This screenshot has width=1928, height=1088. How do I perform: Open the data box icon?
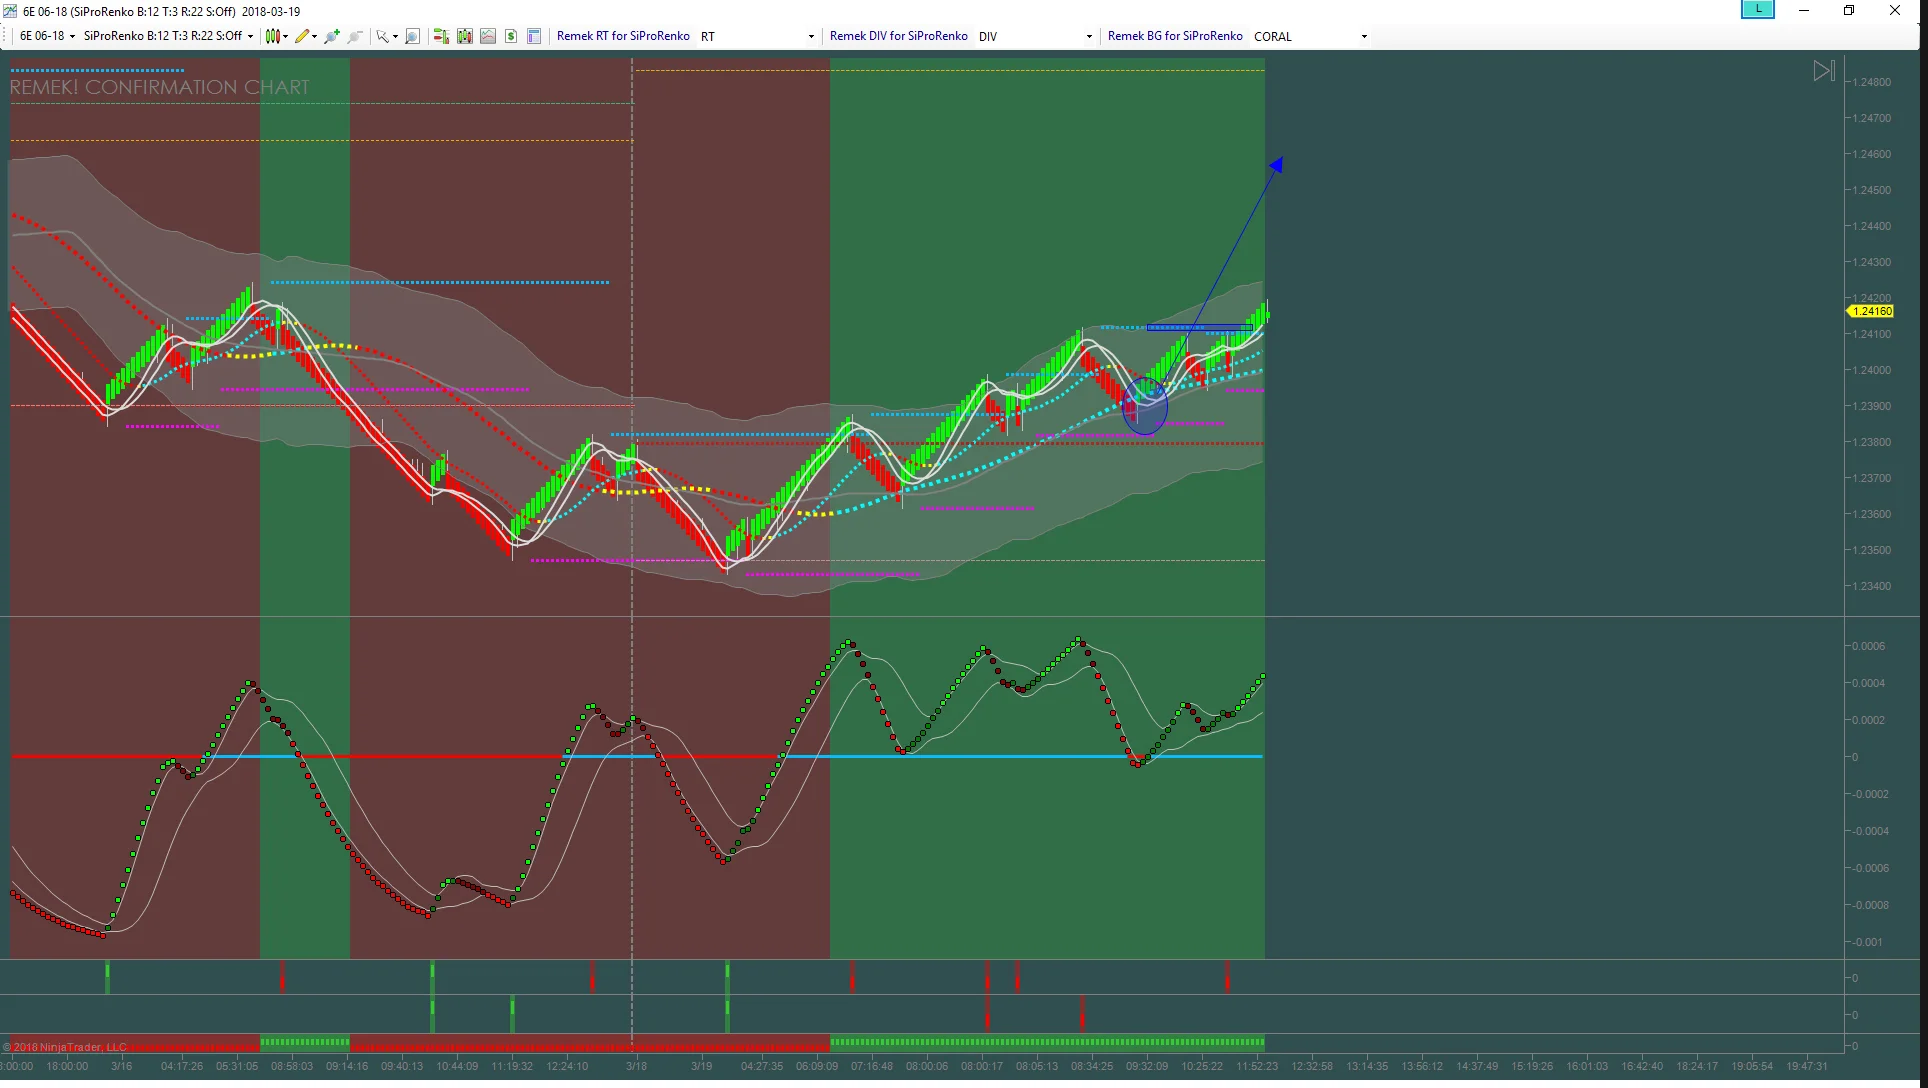tap(534, 36)
